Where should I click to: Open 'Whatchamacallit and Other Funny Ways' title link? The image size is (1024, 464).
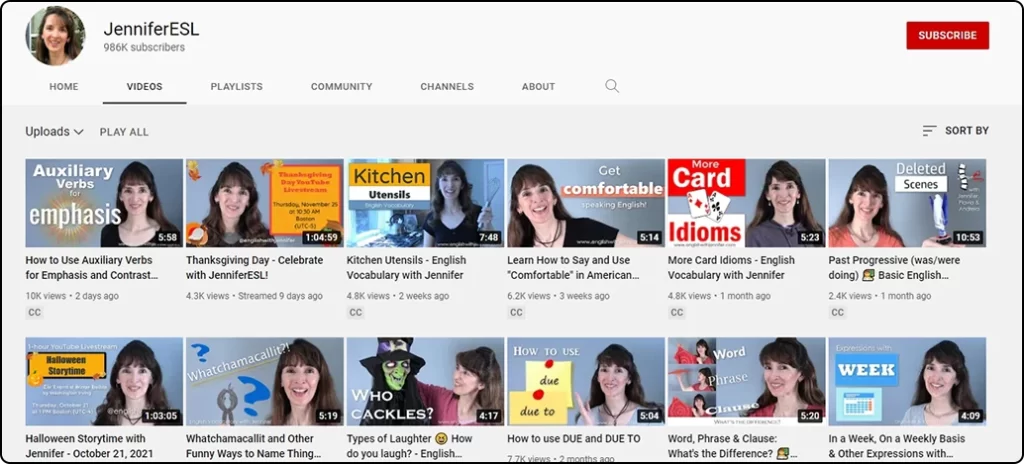click(253, 446)
